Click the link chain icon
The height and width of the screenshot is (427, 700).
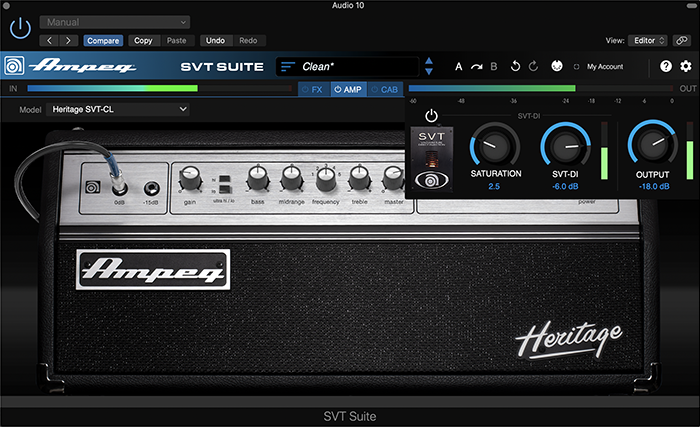[x=681, y=41]
